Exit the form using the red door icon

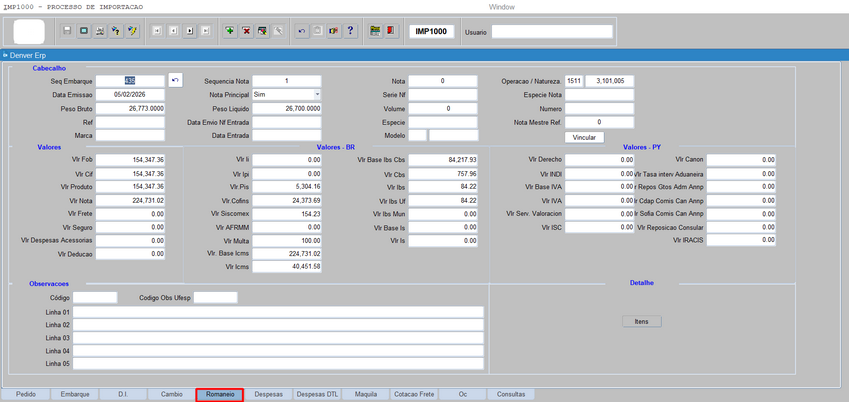[x=391, y=31]
